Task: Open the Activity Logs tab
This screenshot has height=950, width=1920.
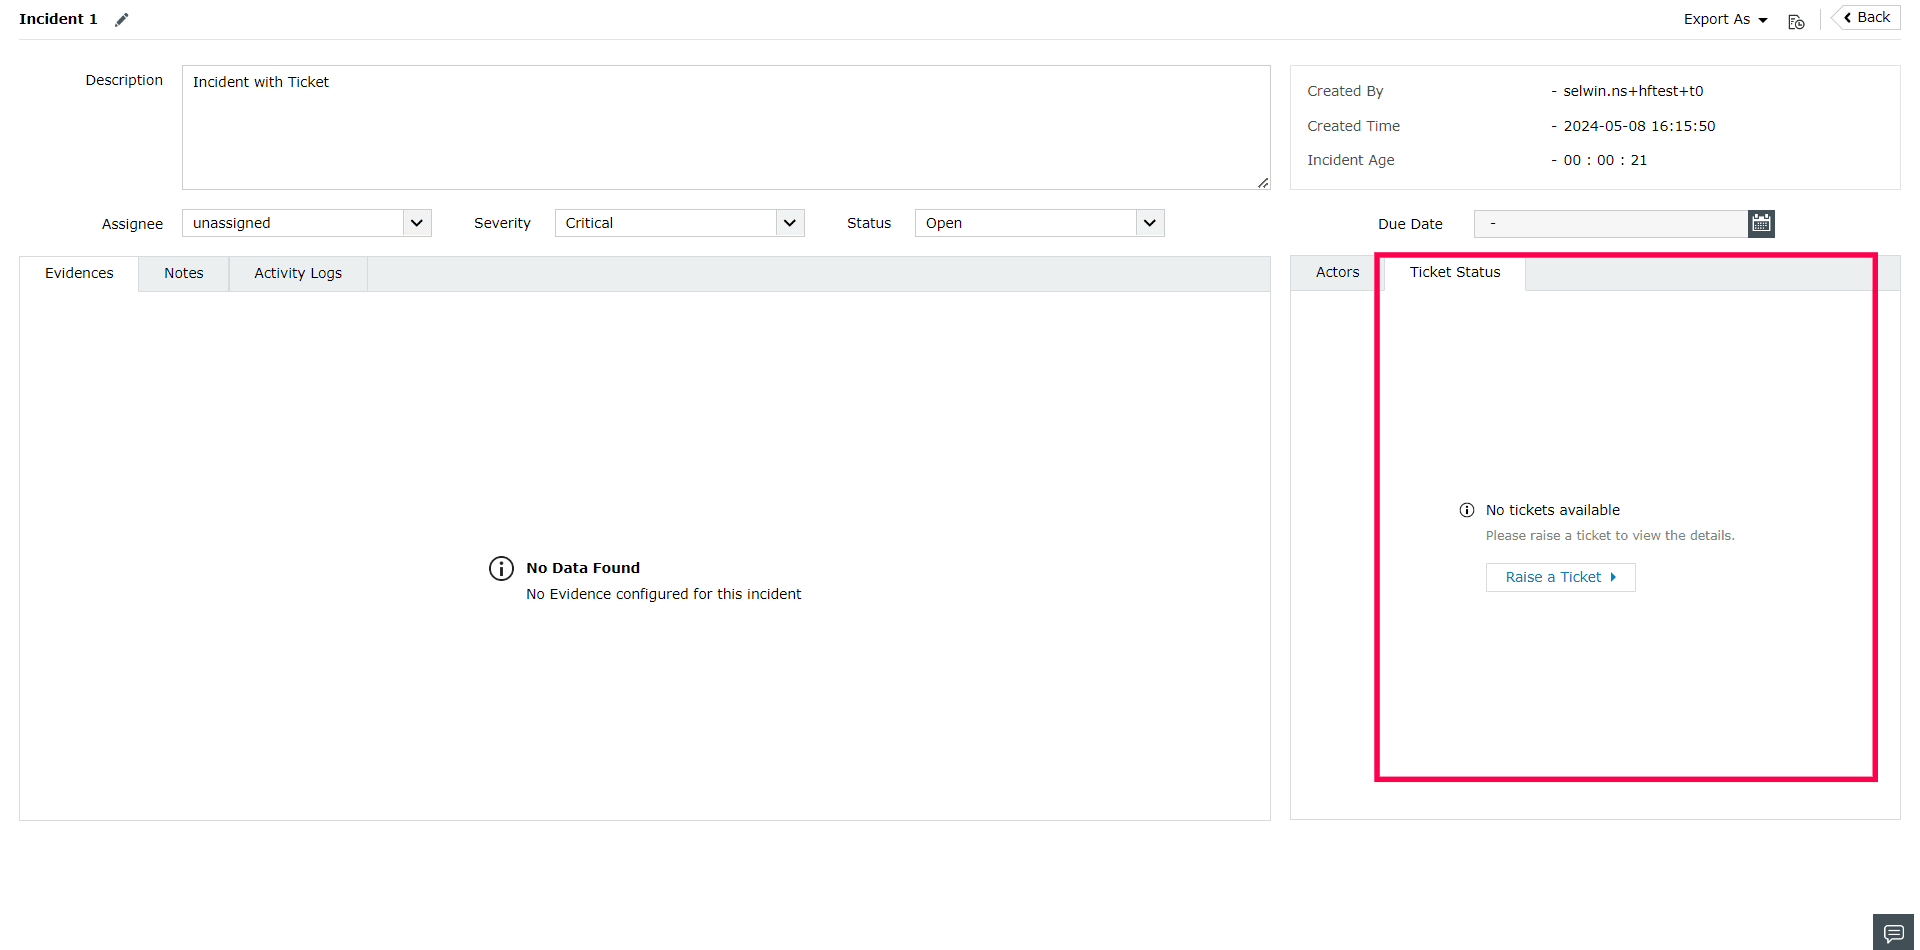Action: coord(297,273)
